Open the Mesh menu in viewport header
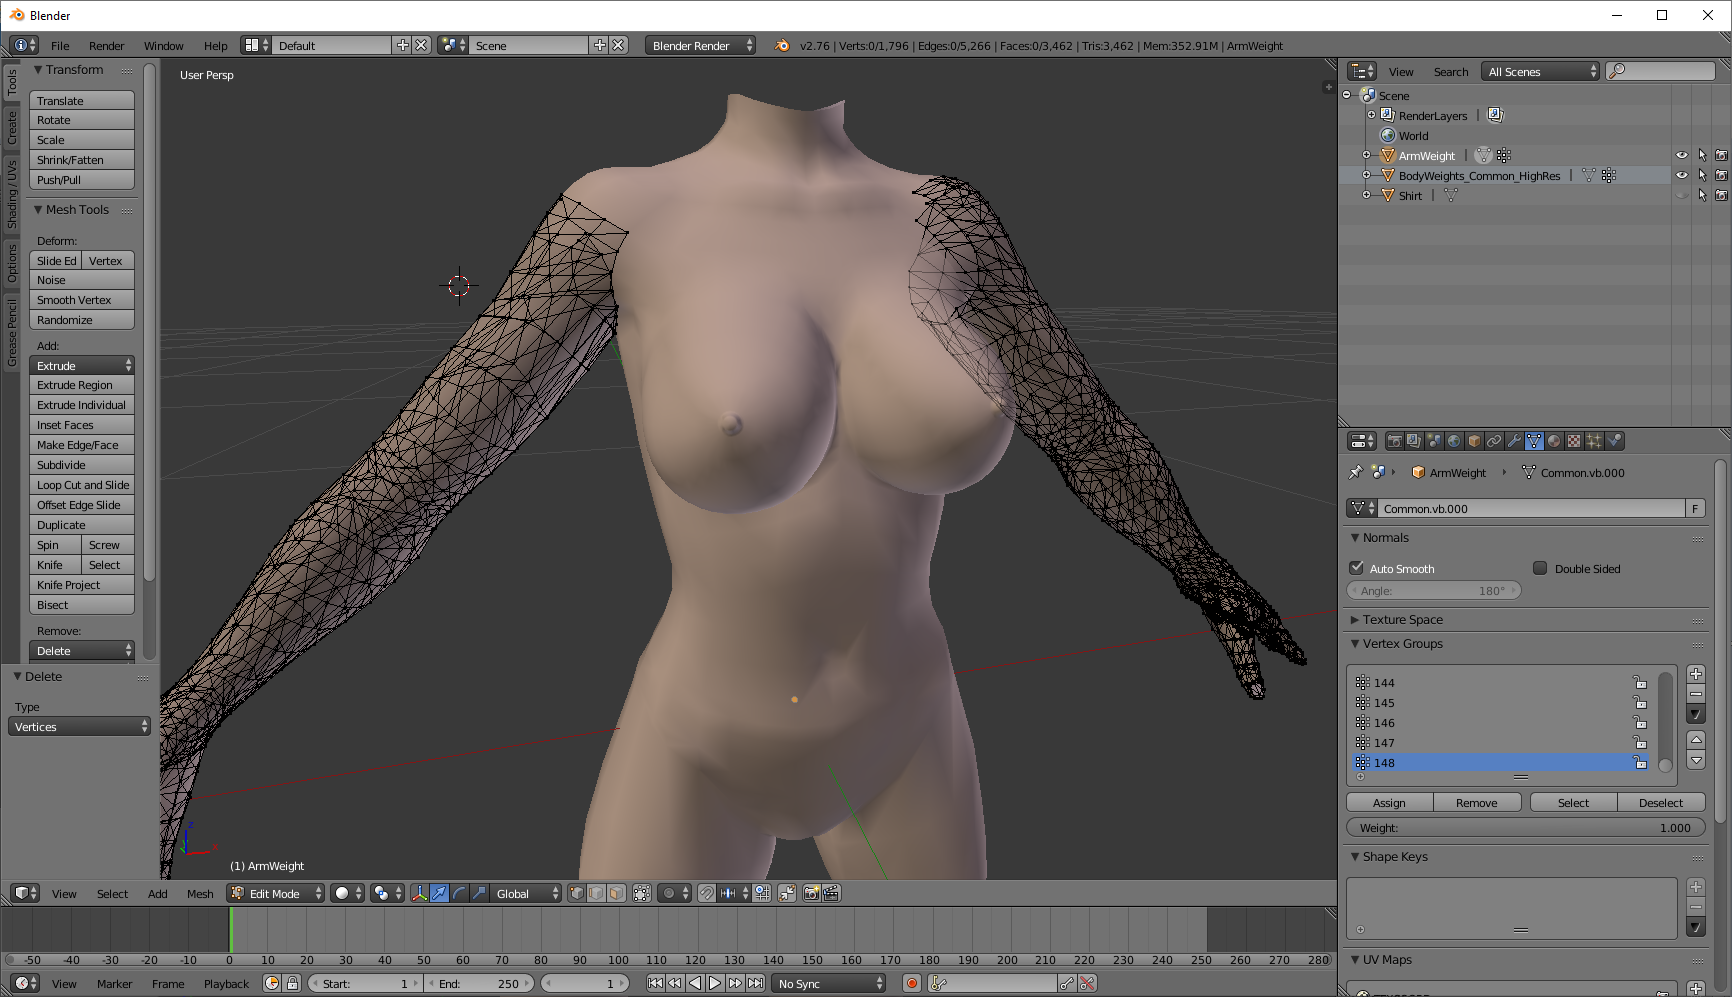Screen dimensions: 1732x997 coord(200,894)
